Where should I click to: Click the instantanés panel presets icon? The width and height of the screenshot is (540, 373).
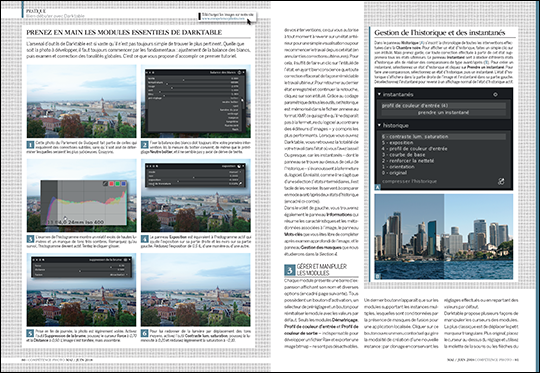click(x=495, y=94)
